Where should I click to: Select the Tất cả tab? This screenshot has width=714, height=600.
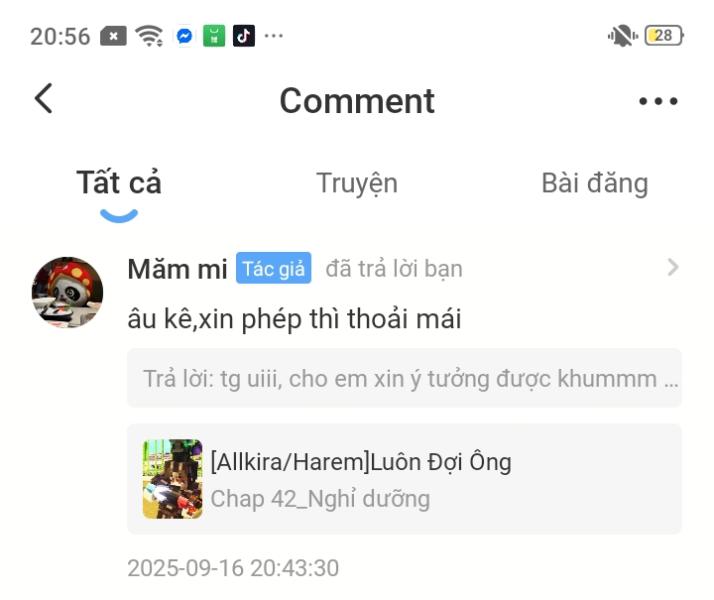tap(119, 183)
